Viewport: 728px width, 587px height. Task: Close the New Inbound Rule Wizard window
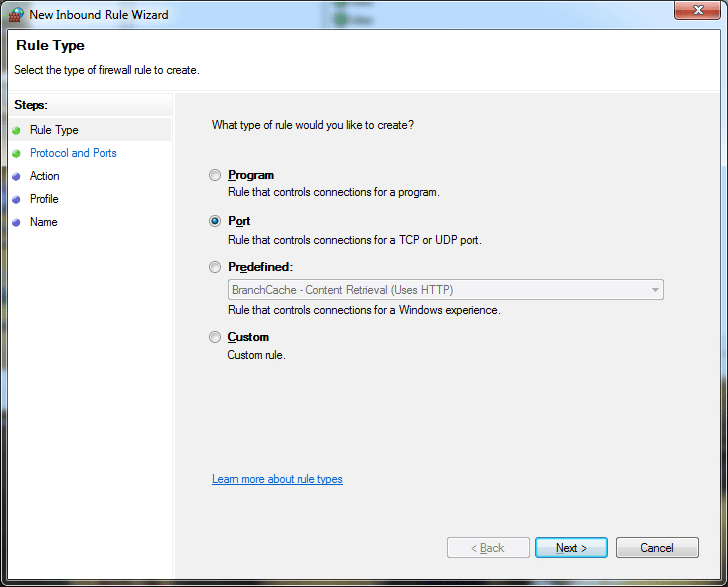tap(697, 10)
